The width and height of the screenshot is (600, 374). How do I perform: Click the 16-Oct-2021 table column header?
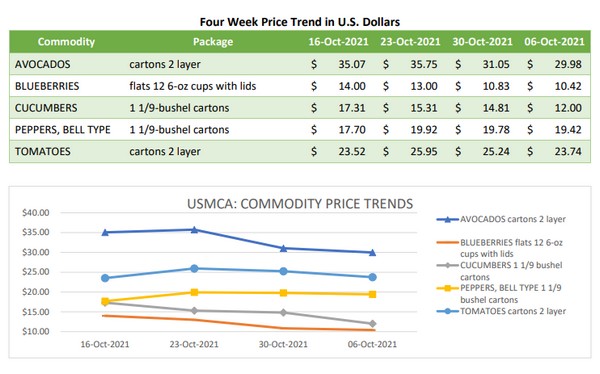(338, 42)
